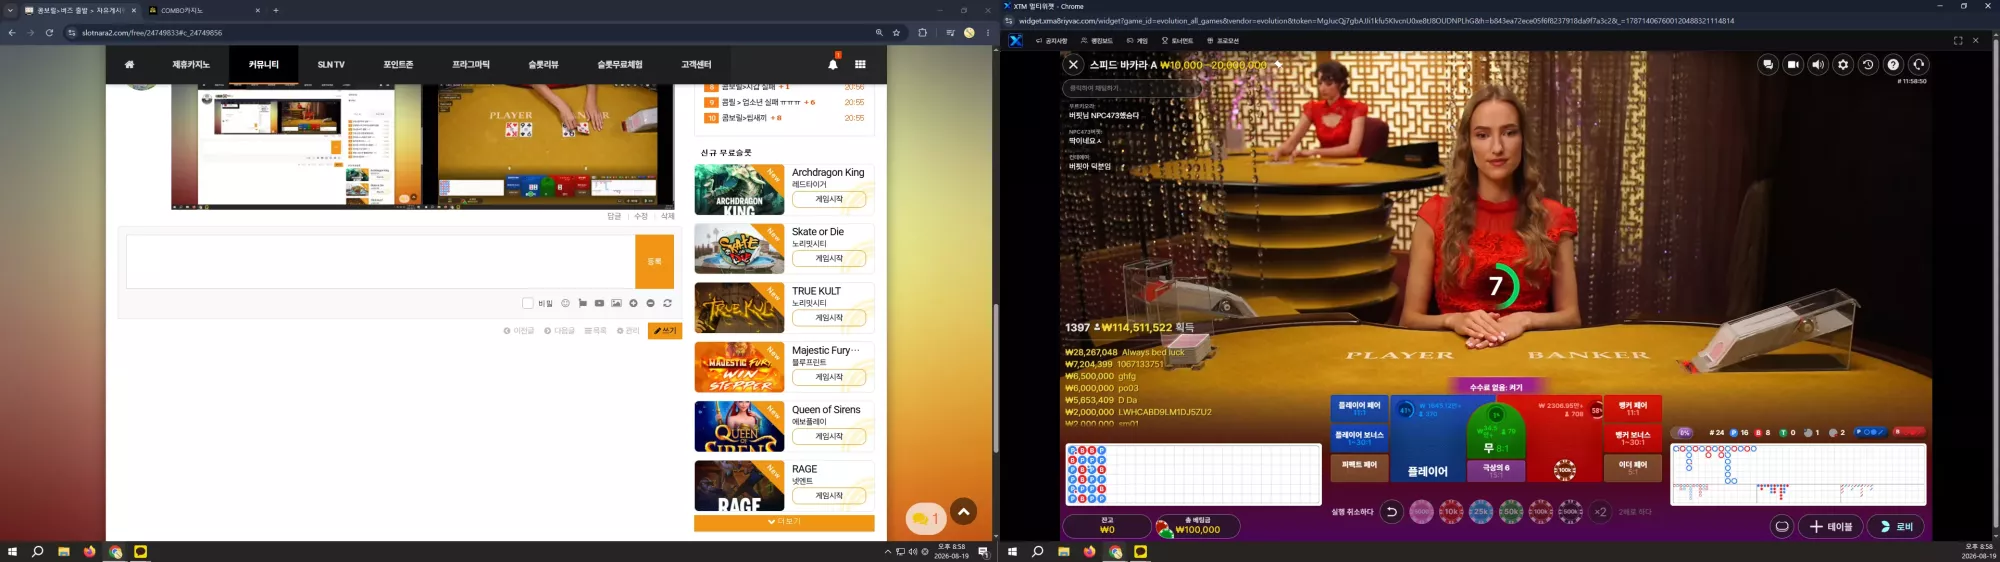Screen dimensions: 2000x562
Task: Mute the game sound via the speaker icon
Action: [x=1818, y=65]
